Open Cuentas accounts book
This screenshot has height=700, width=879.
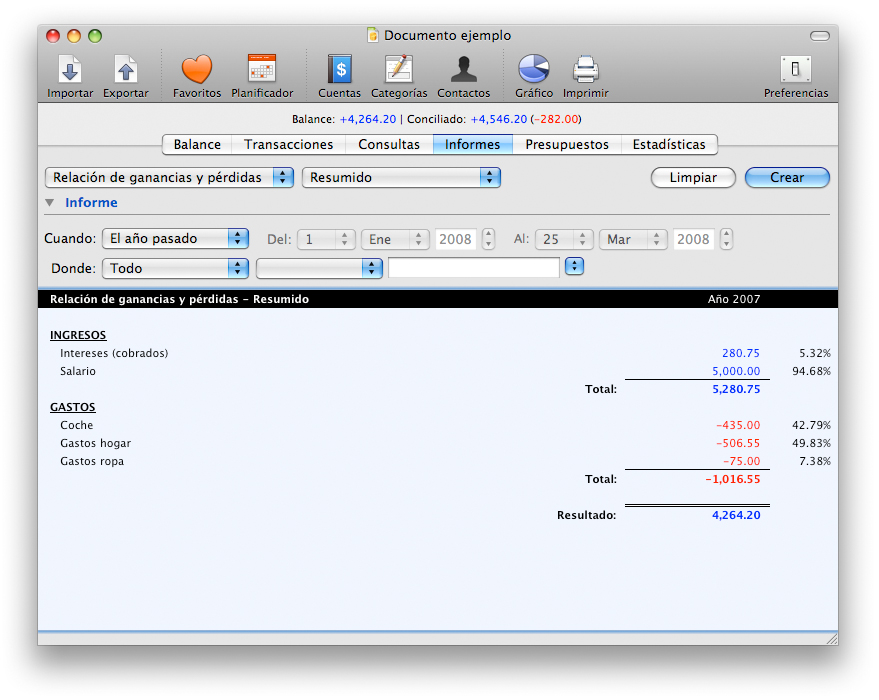point(339,76)
